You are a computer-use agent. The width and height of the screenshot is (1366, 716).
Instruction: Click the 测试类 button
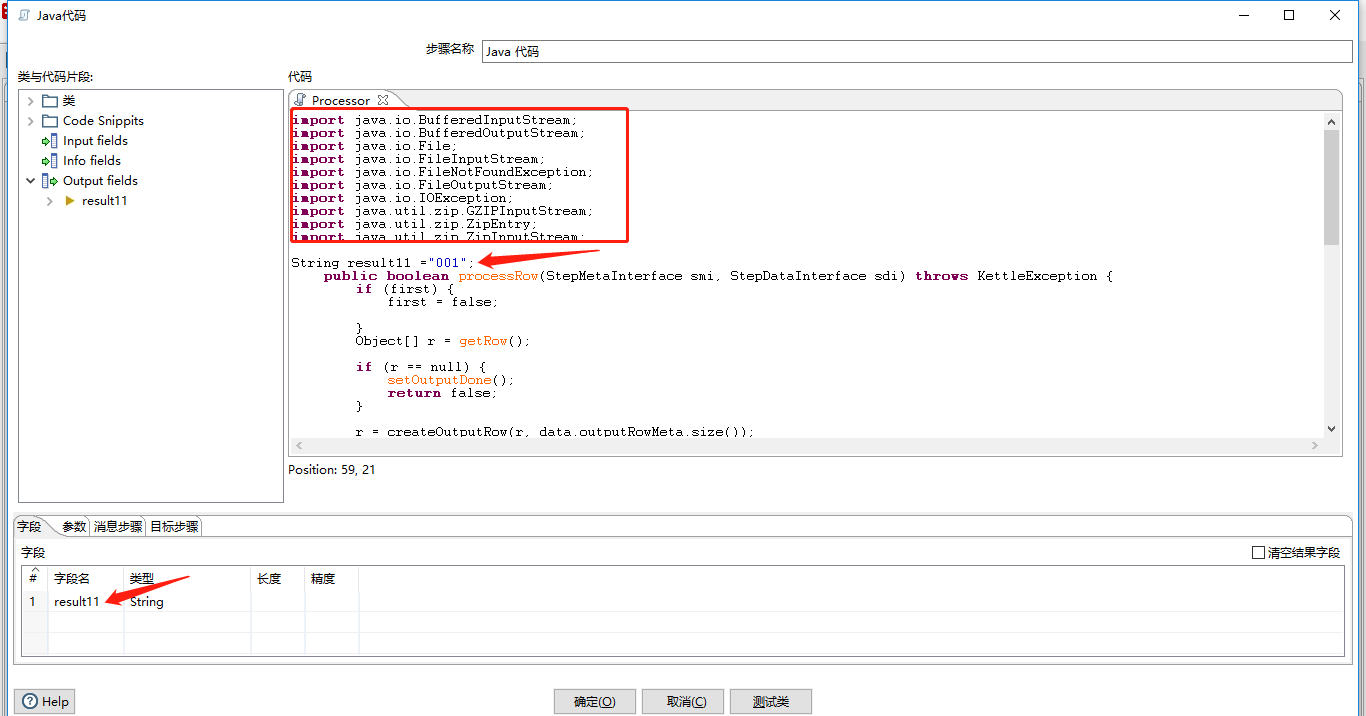coord(770,701)
